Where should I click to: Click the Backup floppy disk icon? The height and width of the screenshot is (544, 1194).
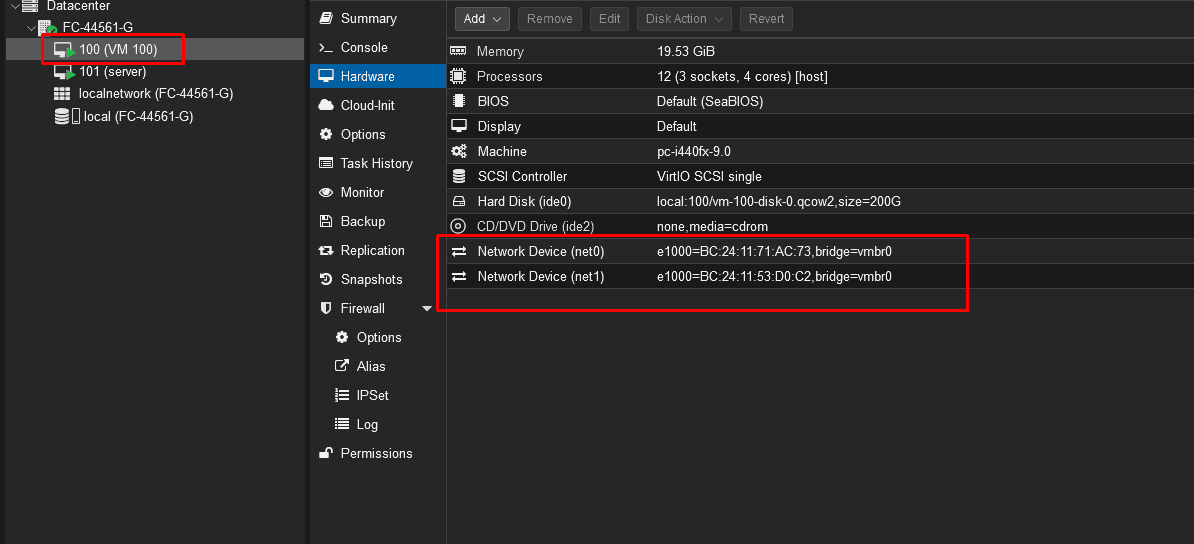pyautogui.click(x=325, y=221)
